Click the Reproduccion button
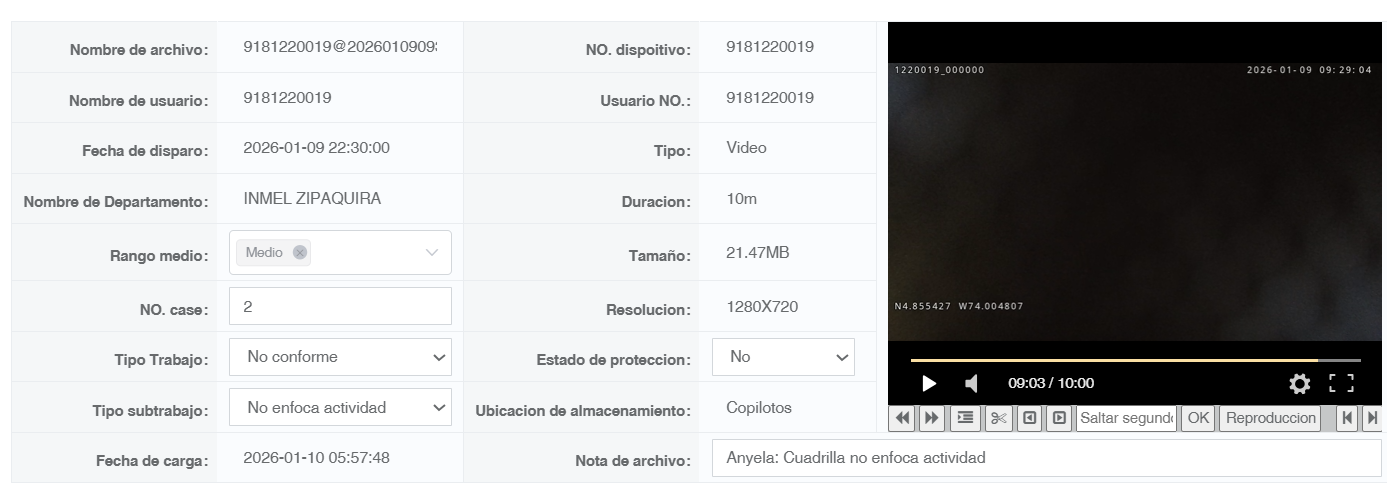This screenshot has height=490, width=1387. [1270, 418]
